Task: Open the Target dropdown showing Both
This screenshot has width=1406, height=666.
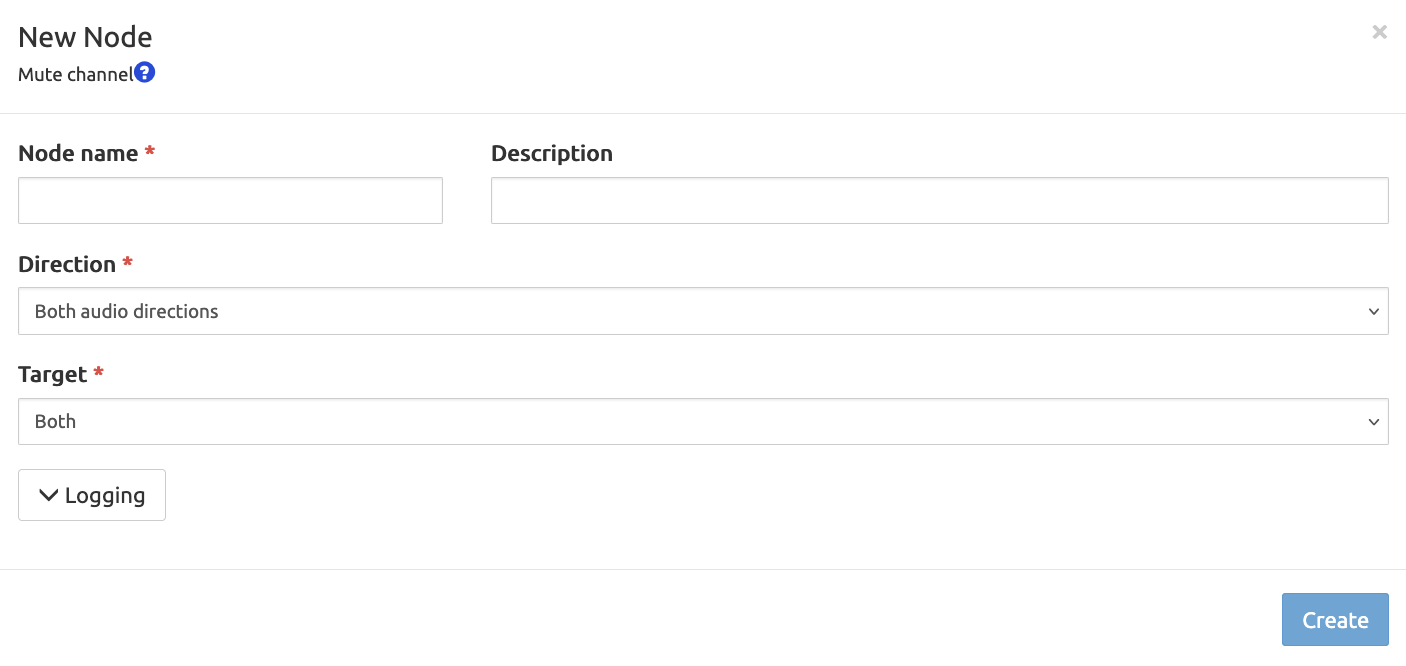Action: click(703, 421)
